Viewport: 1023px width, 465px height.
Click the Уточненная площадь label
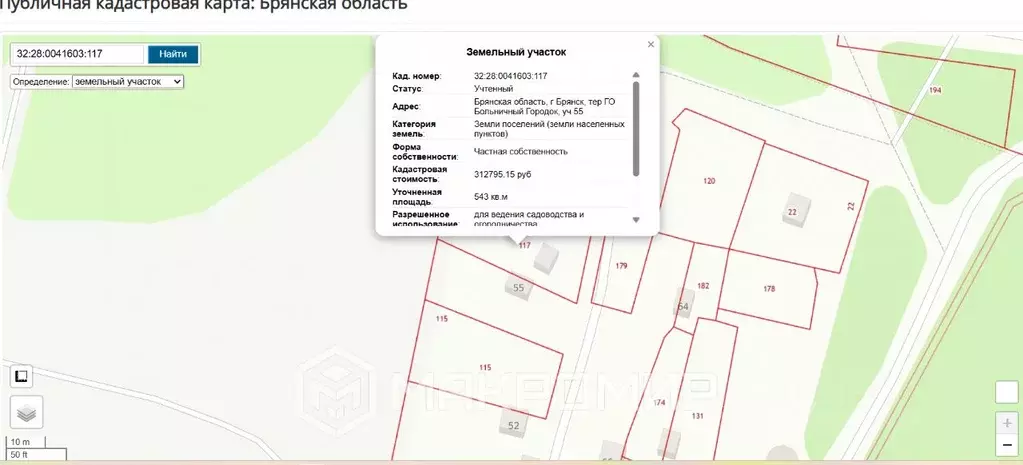(x=417, y=196)
